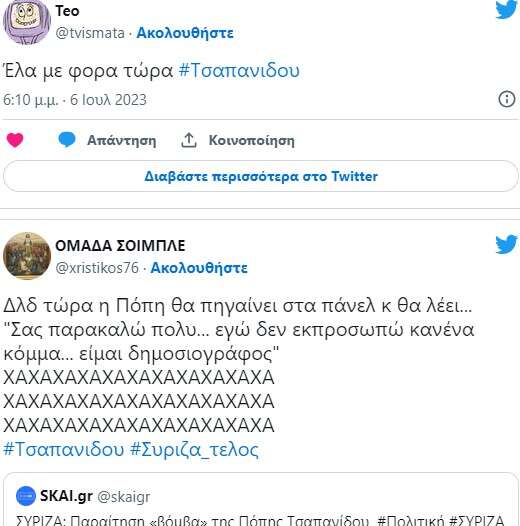Follow @xristikos76 via Ακολουθήστε link
The image size is (520, 526).
(x=199, y=268)
